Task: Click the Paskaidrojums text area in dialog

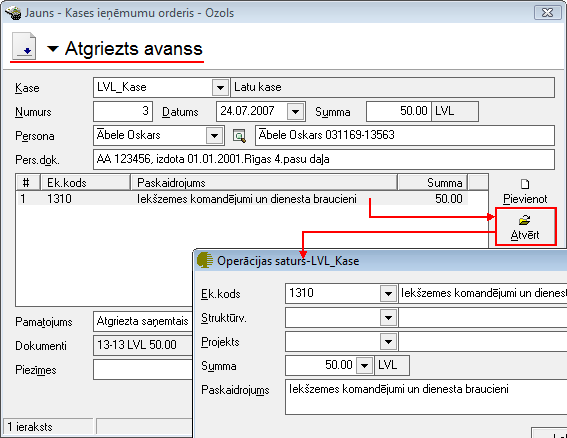Action: click(426, 397)
